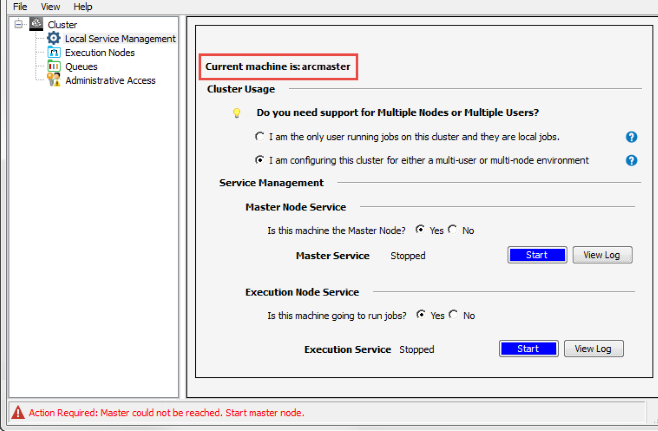The height and width of the screenshot is (431, 658).
Task: Click the Queues icon
Action: tap(54, 66)
